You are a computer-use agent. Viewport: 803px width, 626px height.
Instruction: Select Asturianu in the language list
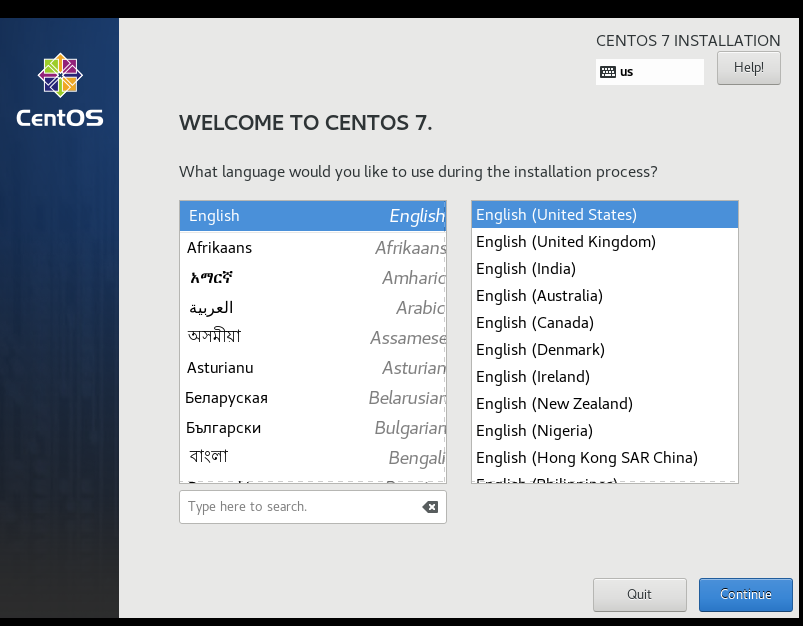313,368
